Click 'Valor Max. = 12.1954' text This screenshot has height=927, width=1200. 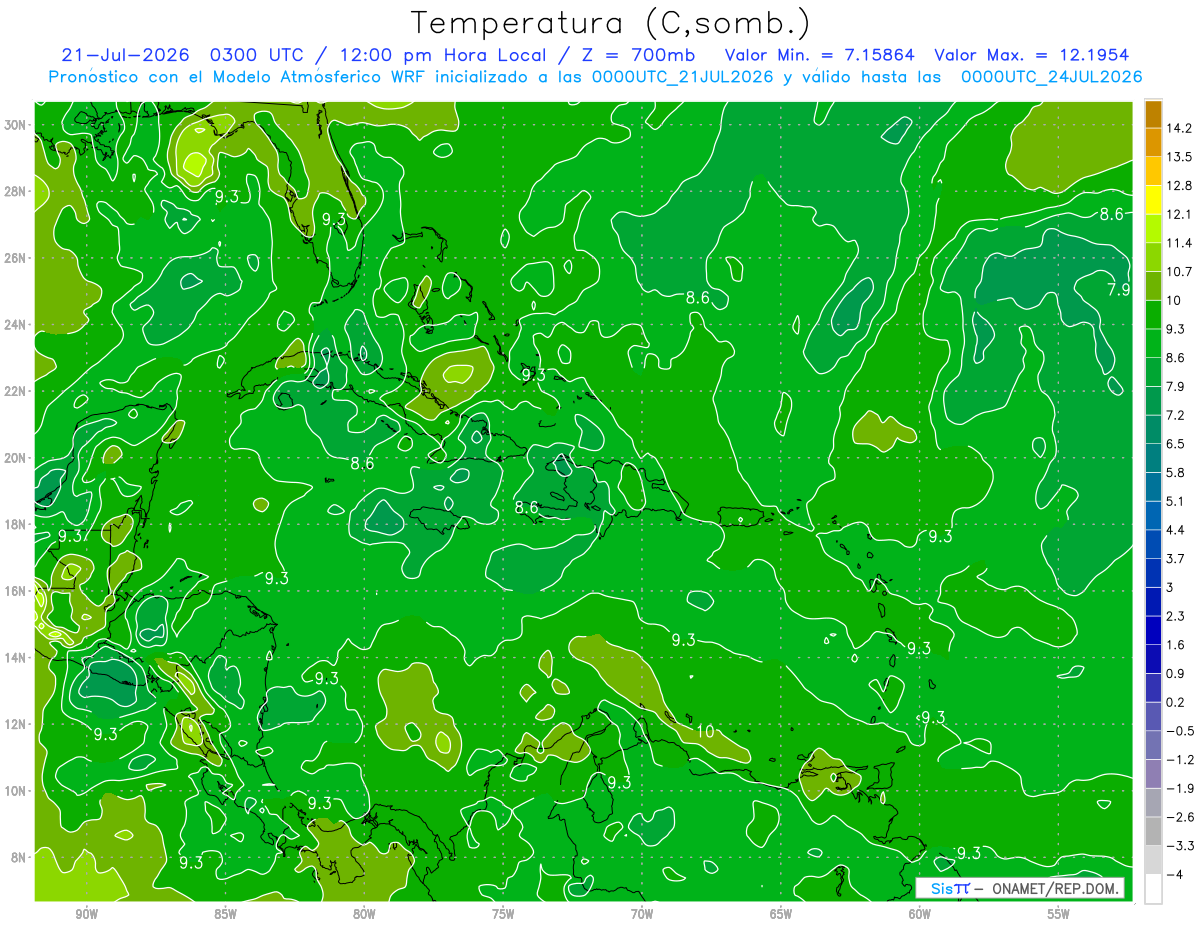click(1032, 55)
